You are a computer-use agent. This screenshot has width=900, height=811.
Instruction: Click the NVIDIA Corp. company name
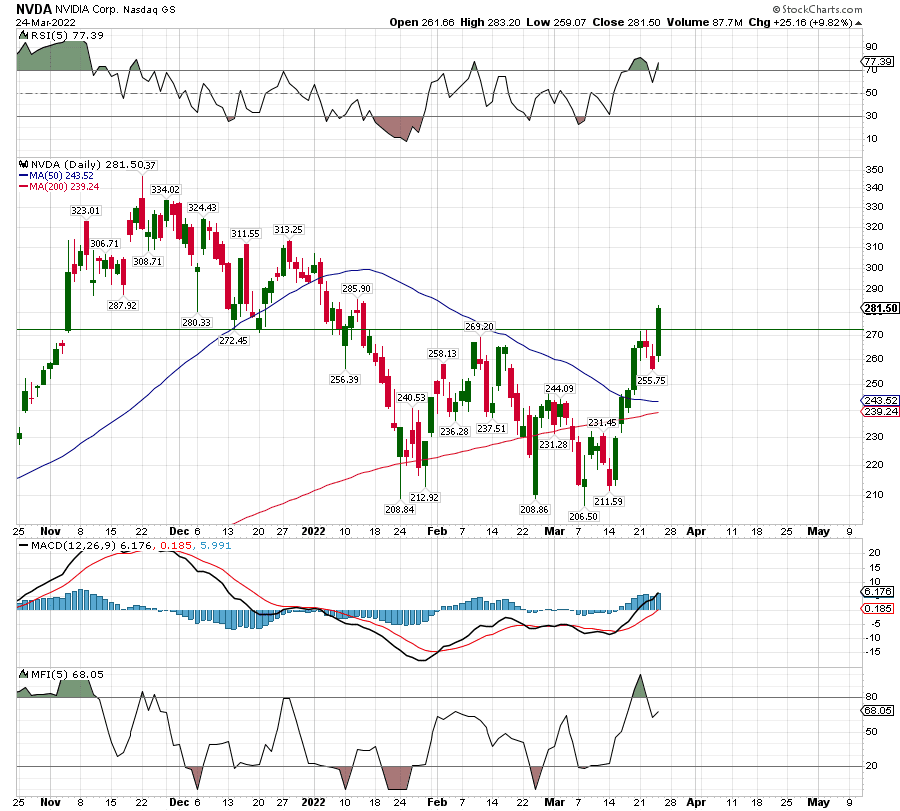pyautogui.click(x=87, y=10)
